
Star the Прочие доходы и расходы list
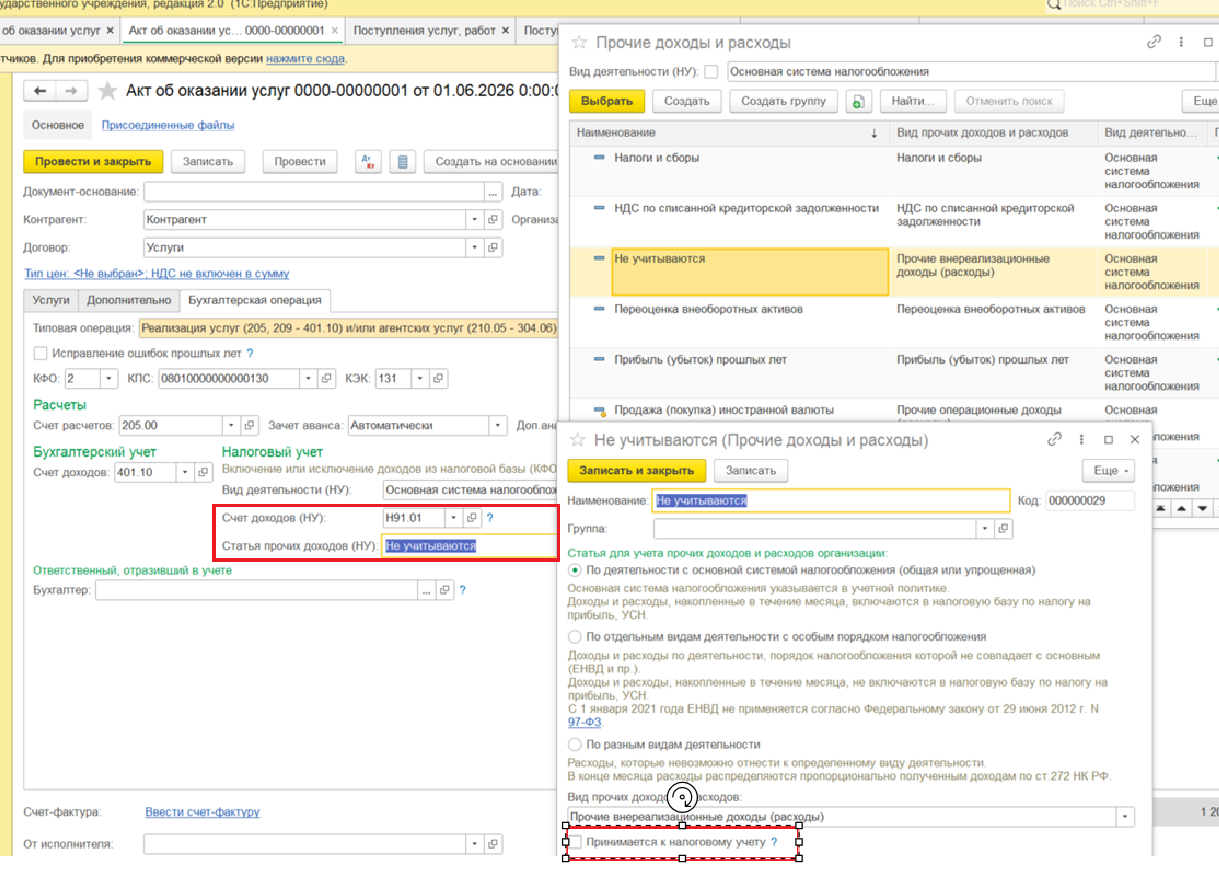579,43
